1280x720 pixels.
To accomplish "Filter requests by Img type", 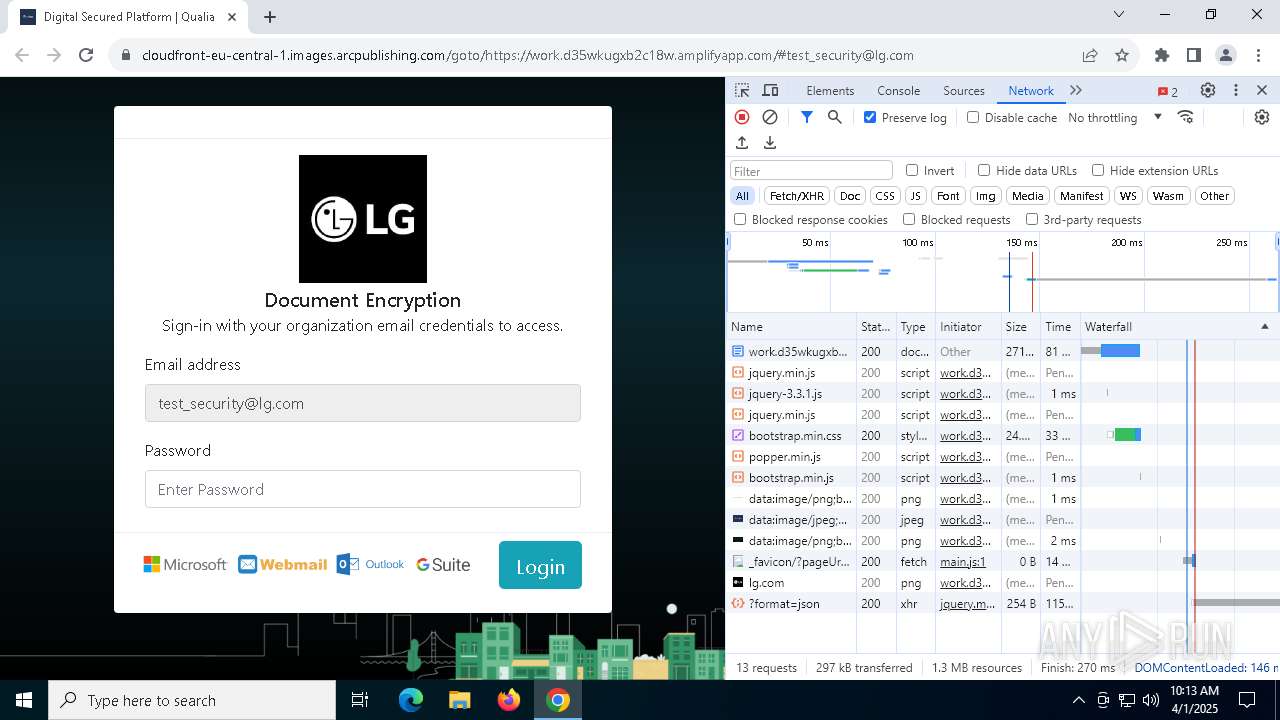I will [x=986, y=196].
